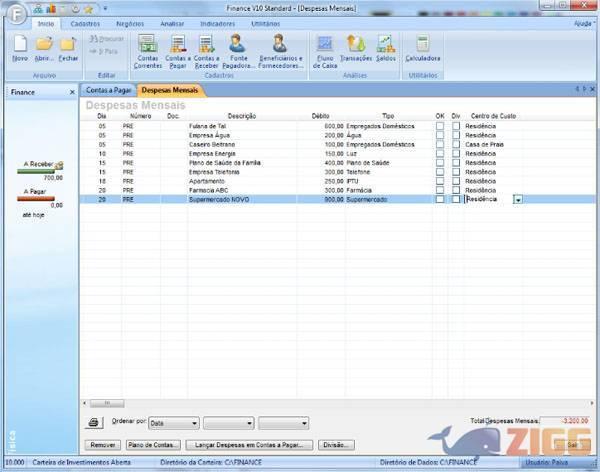Screen dimensions: 600x472
Task: Click the Remover button
Action: [x=103, y=445]
